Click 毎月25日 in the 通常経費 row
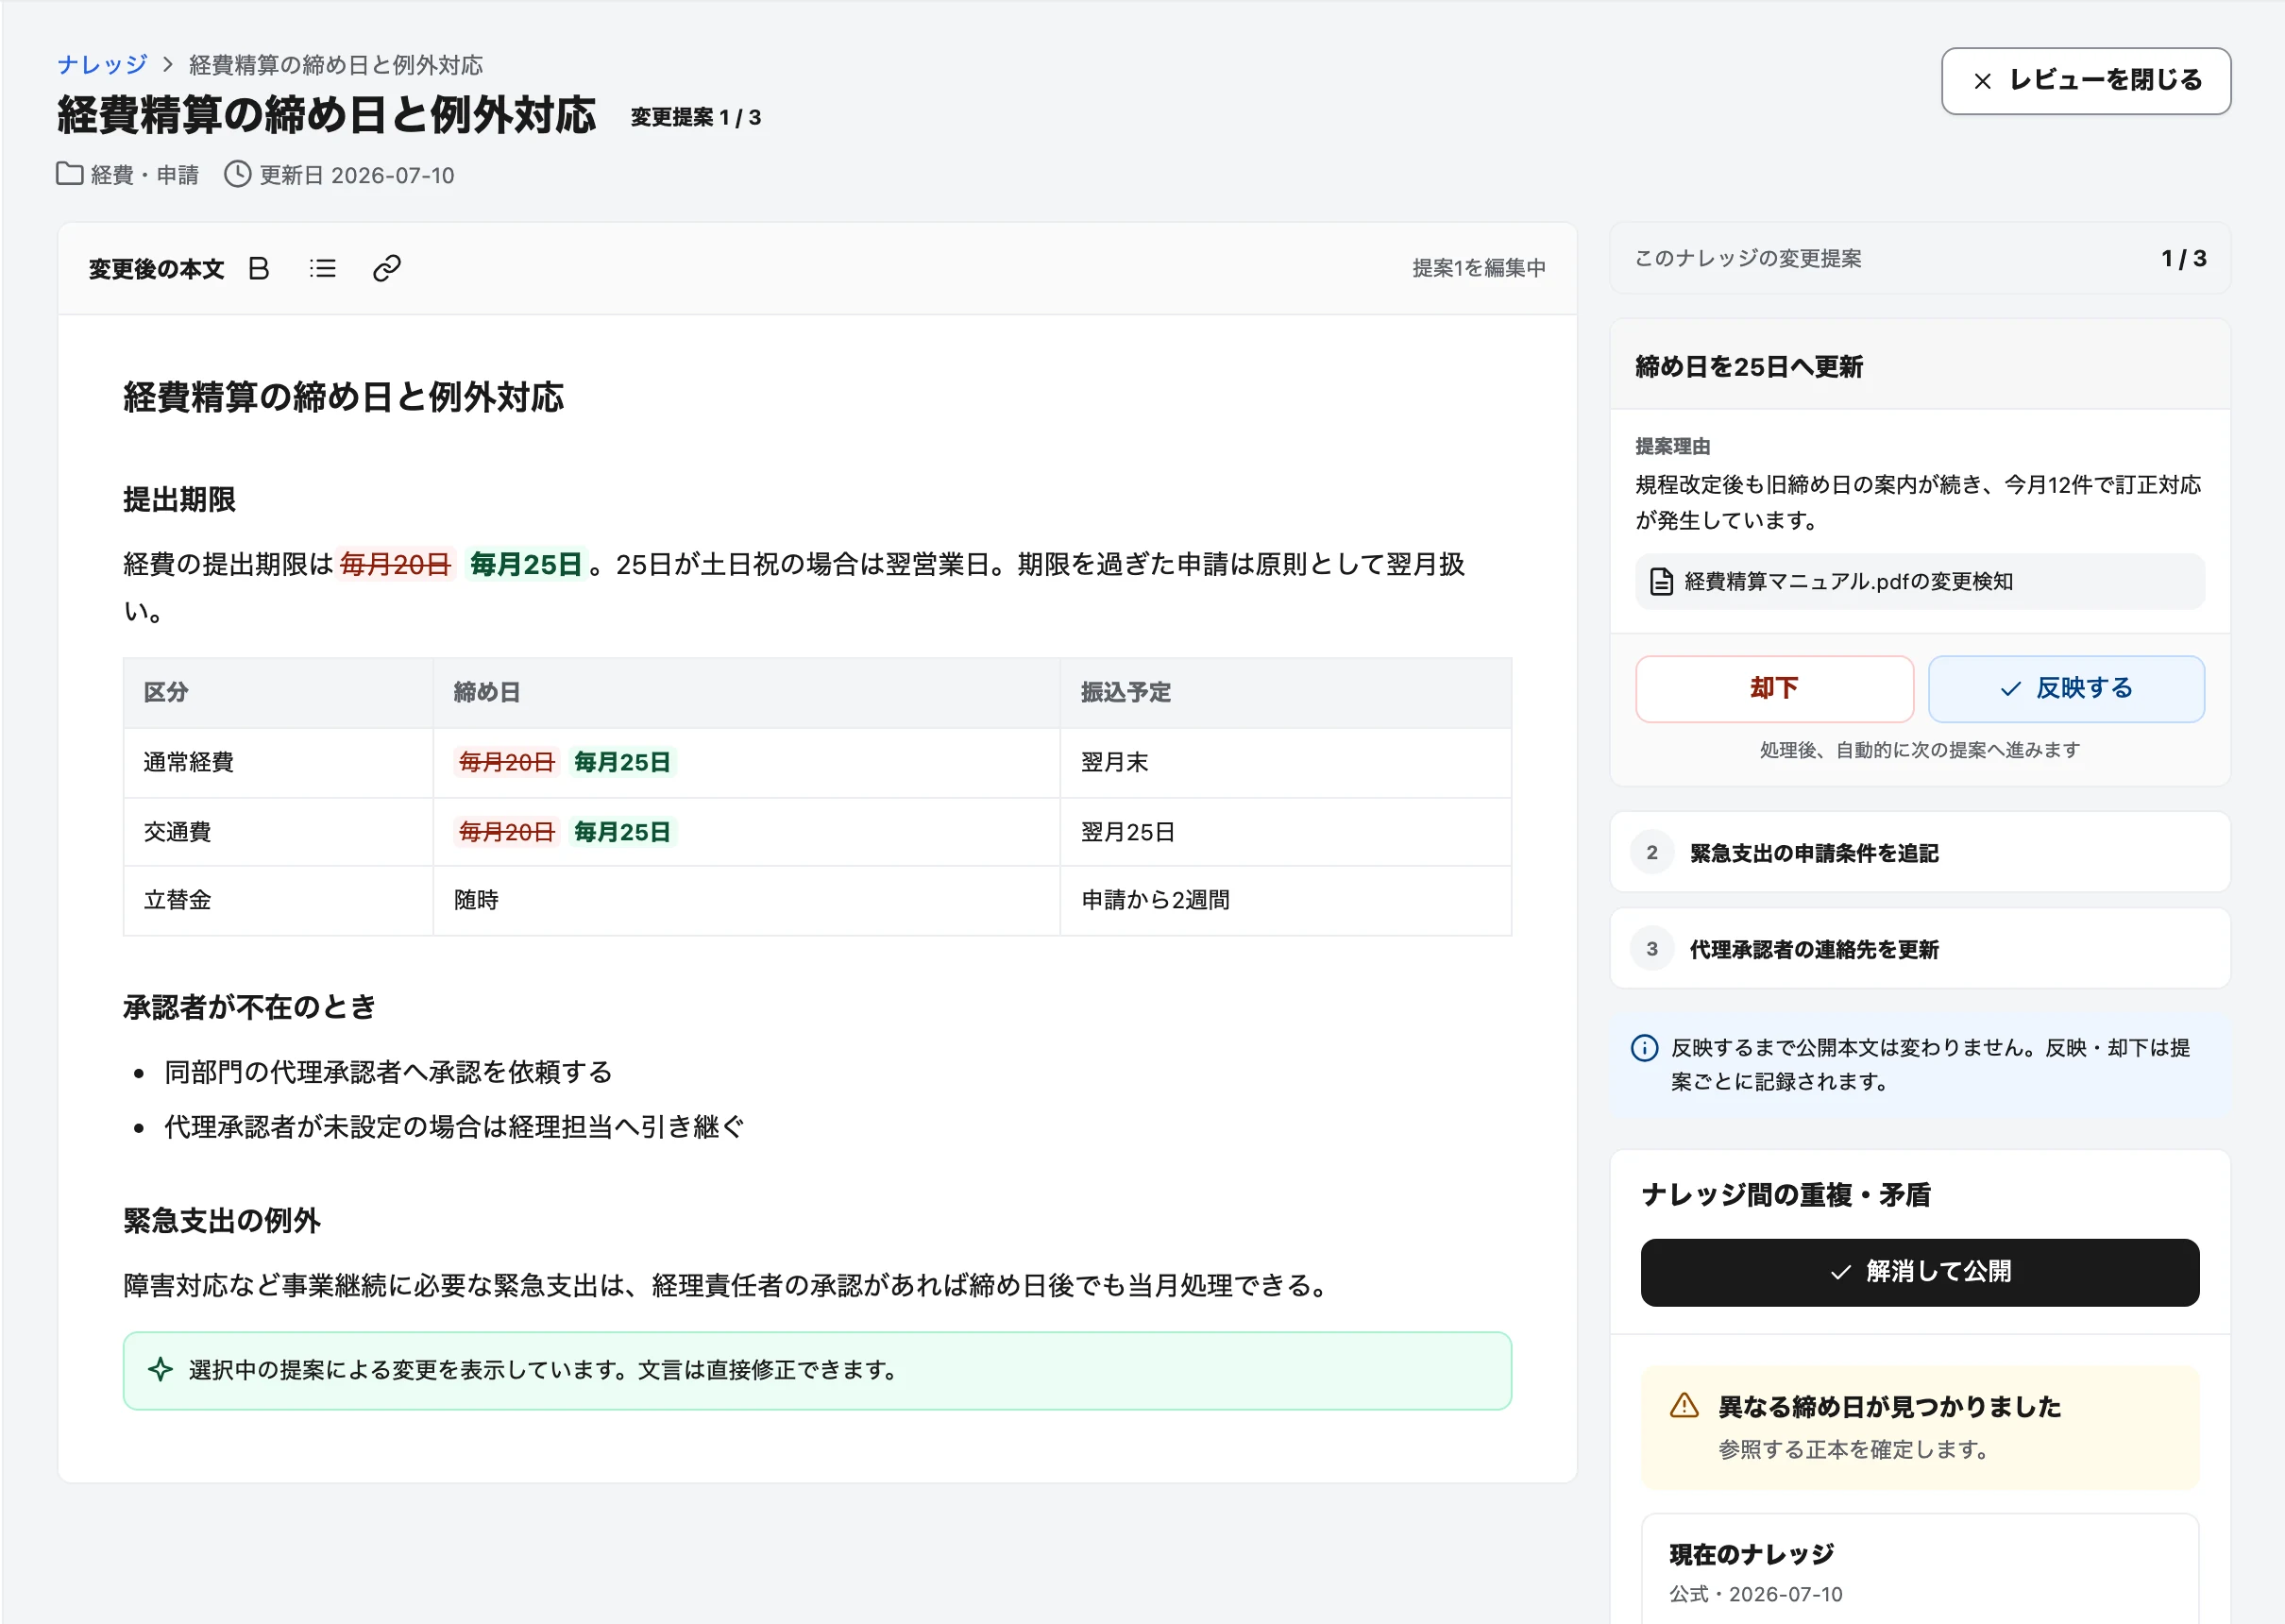2285x1624 pixels. (x=622, y=763)
